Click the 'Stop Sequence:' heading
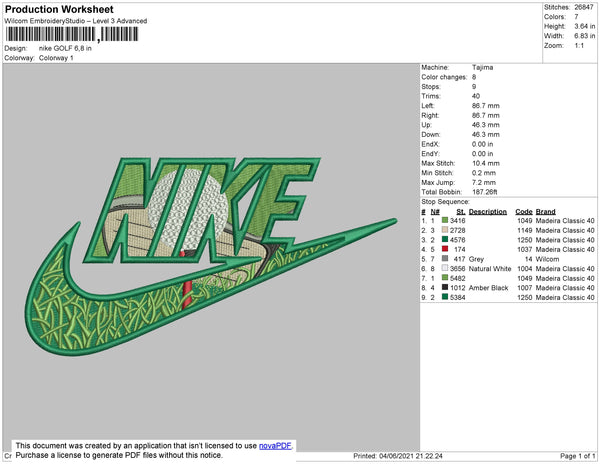The width and height of the screenshot is (600, 464). tap(445, 202)
